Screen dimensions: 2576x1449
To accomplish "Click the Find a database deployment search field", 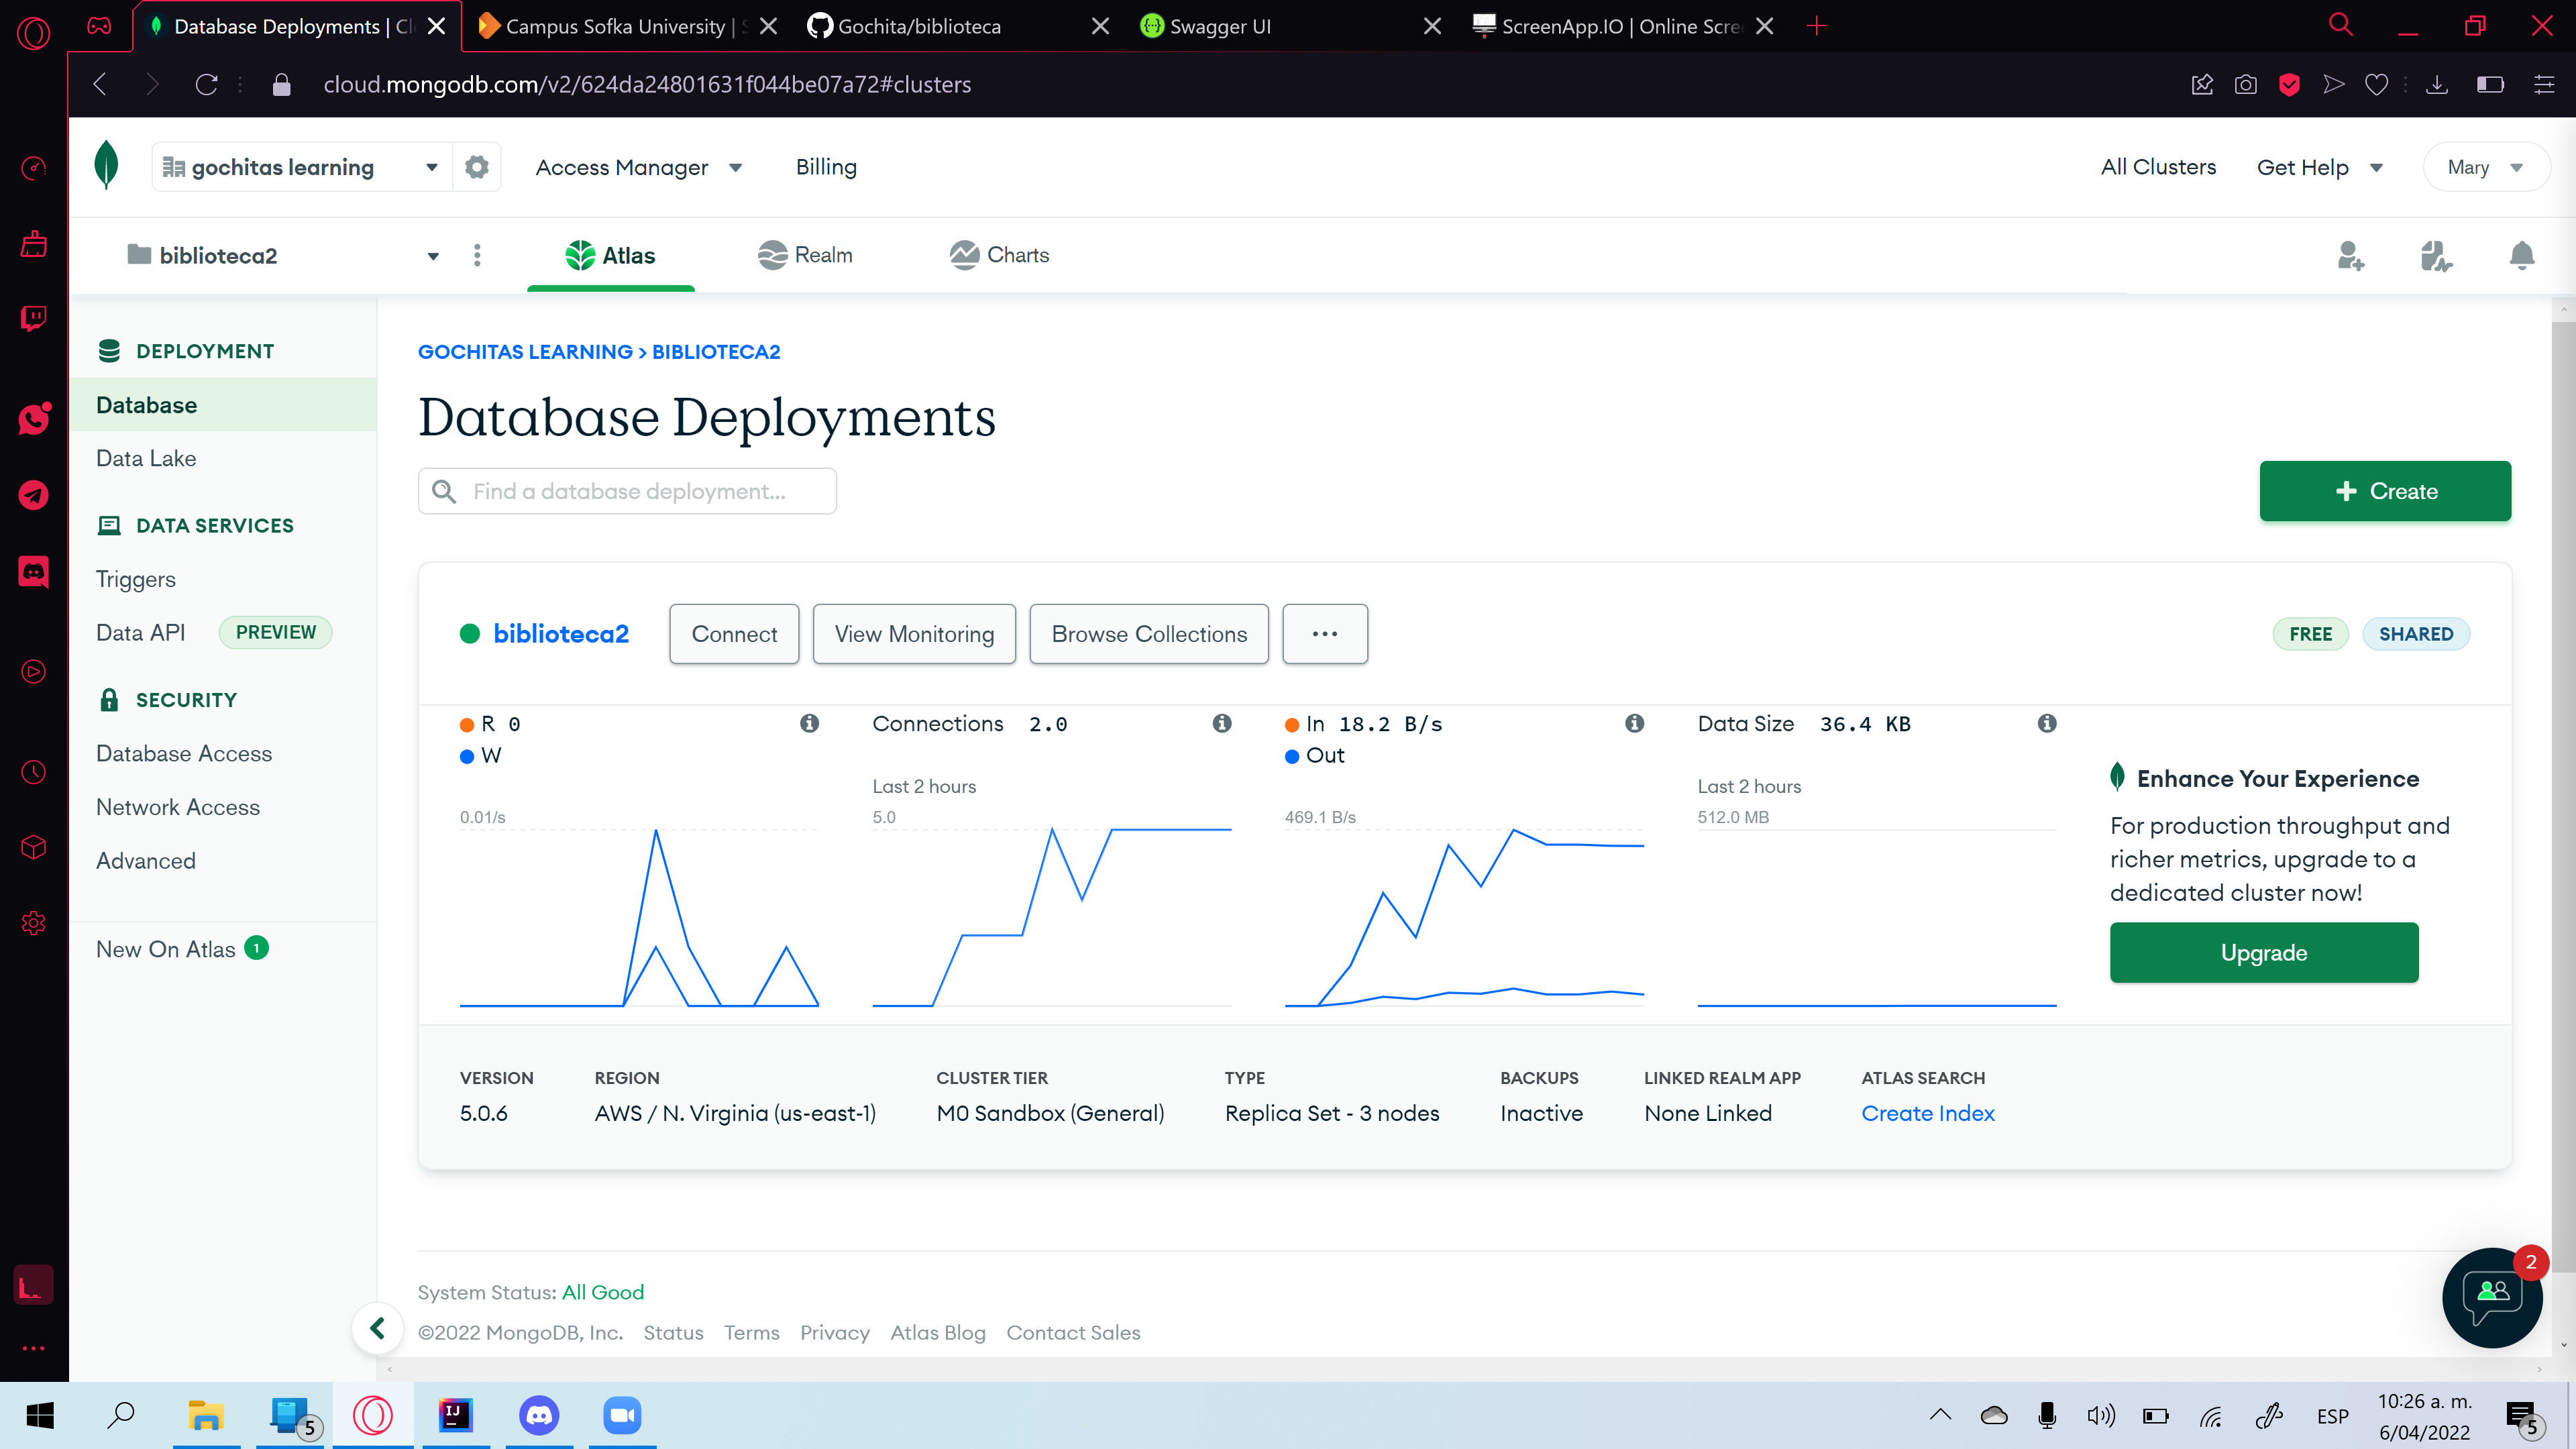I will 627,491.
